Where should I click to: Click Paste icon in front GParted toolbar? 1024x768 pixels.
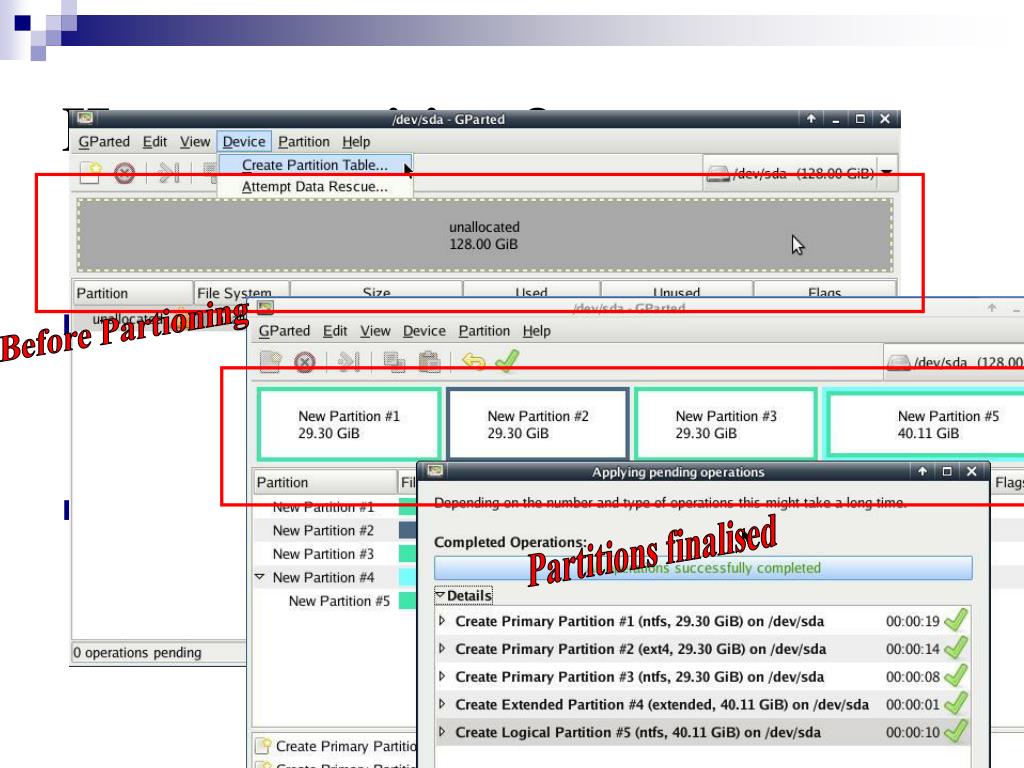point(429,361)
